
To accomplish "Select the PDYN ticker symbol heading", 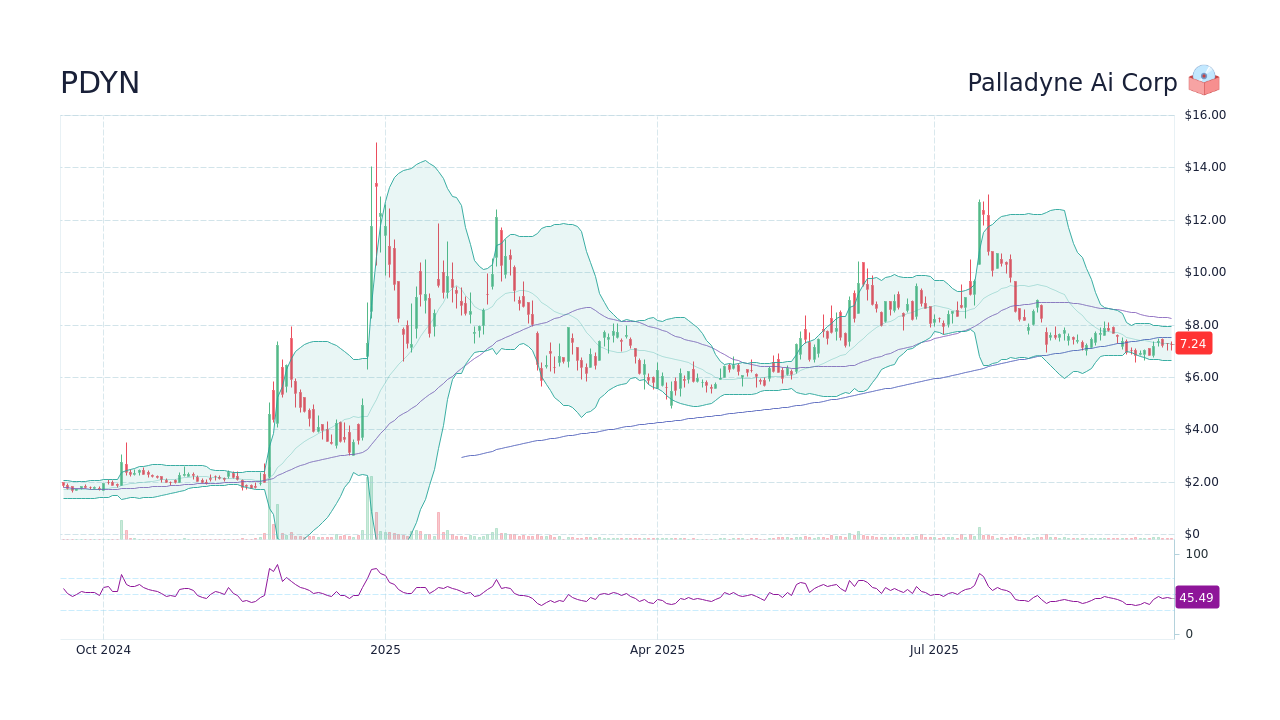I will (x=99, y=83).
